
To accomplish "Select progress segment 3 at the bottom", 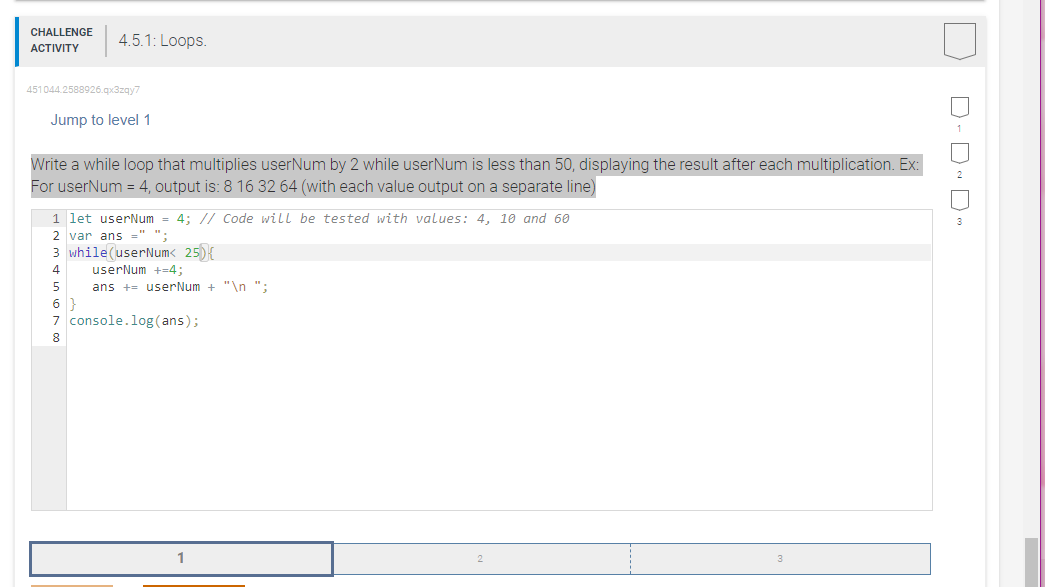I will [x=780, y=558].
